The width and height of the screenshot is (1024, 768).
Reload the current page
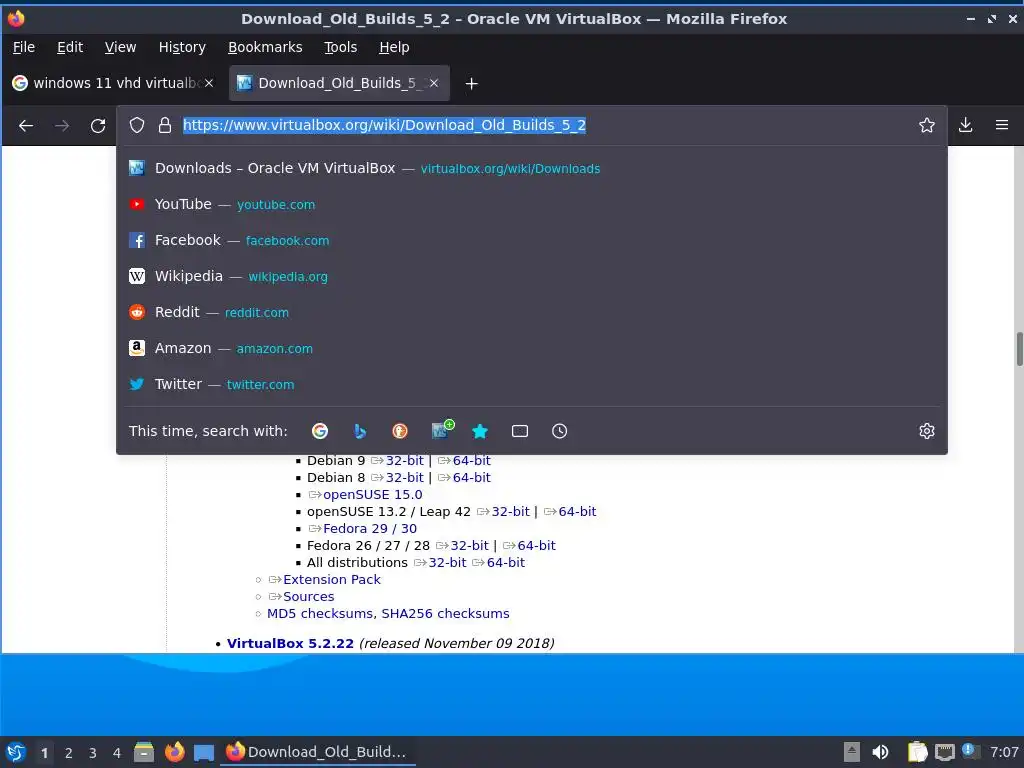point(98,125)
